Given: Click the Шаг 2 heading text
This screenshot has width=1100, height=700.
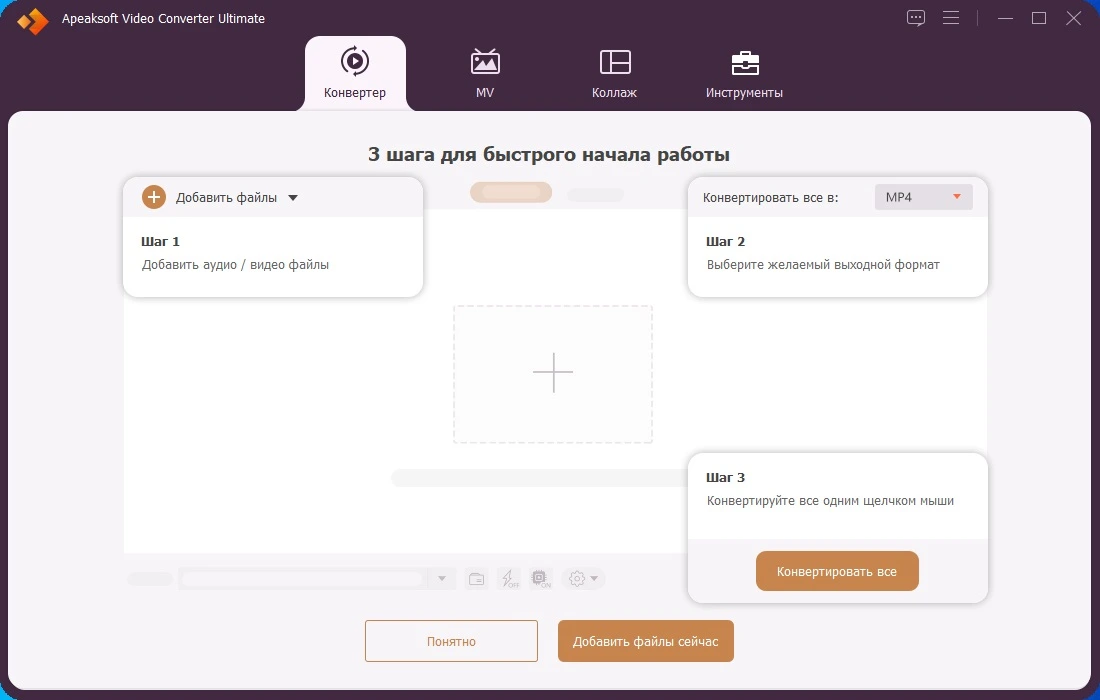Looking at the screenshot, I should (725, 241).
